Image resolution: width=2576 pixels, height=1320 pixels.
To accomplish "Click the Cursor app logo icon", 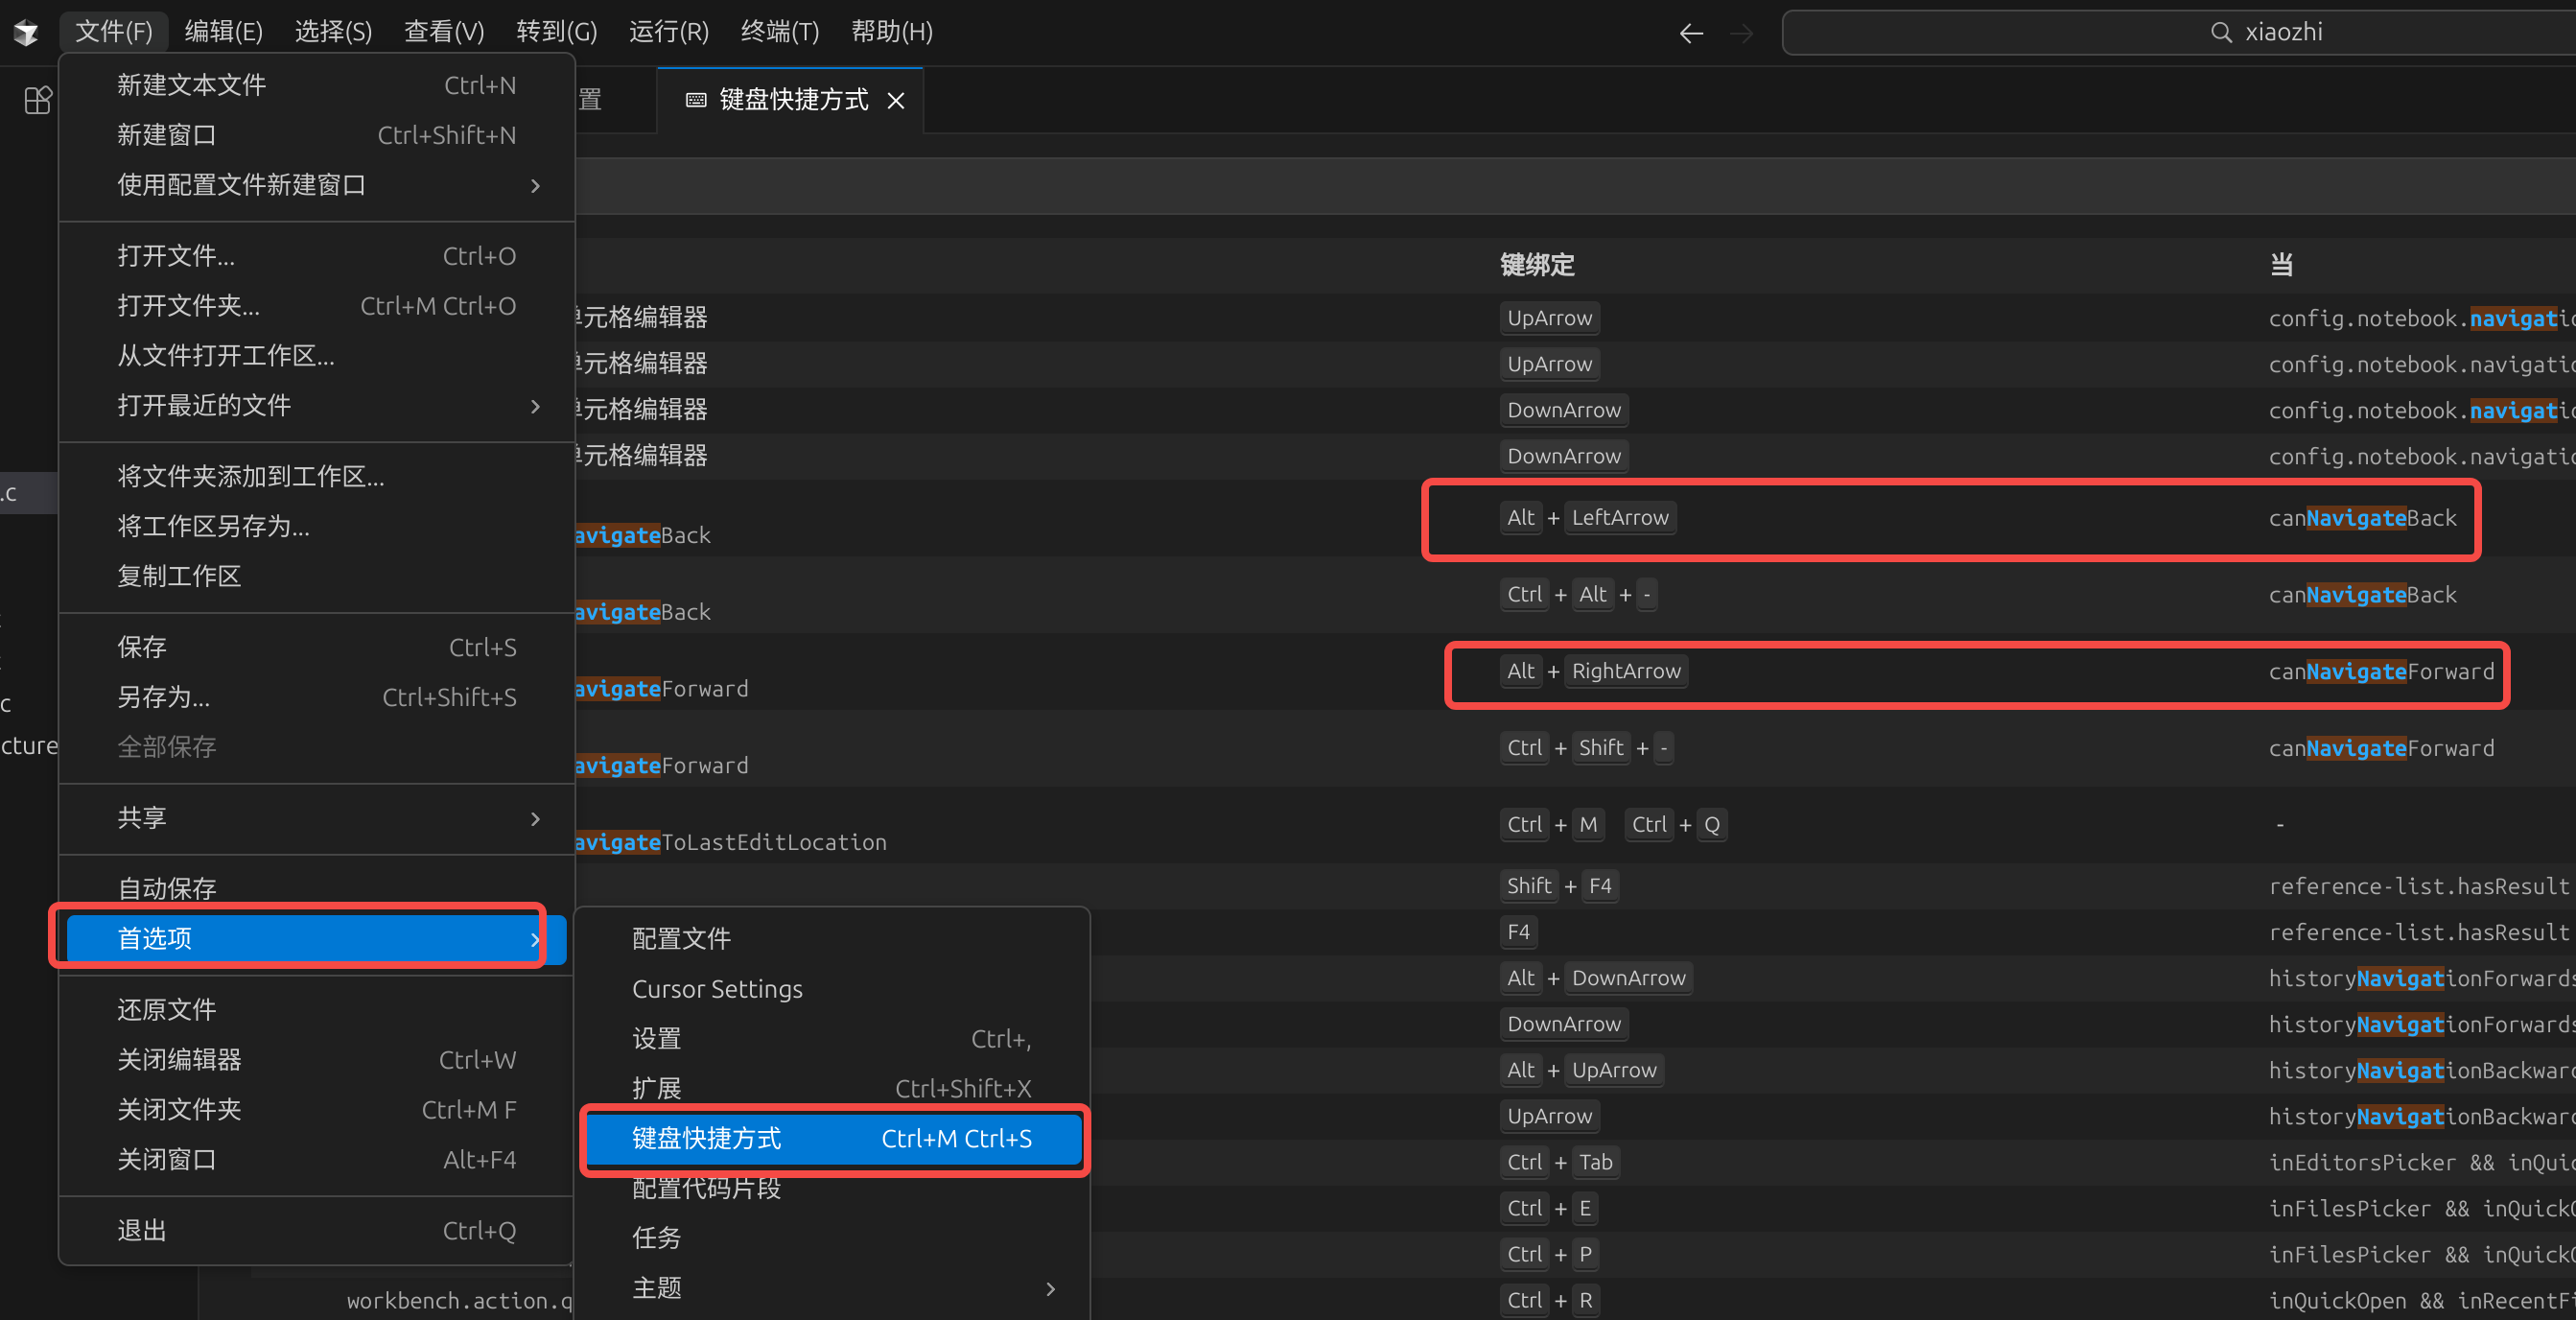I will coord(26,33).
